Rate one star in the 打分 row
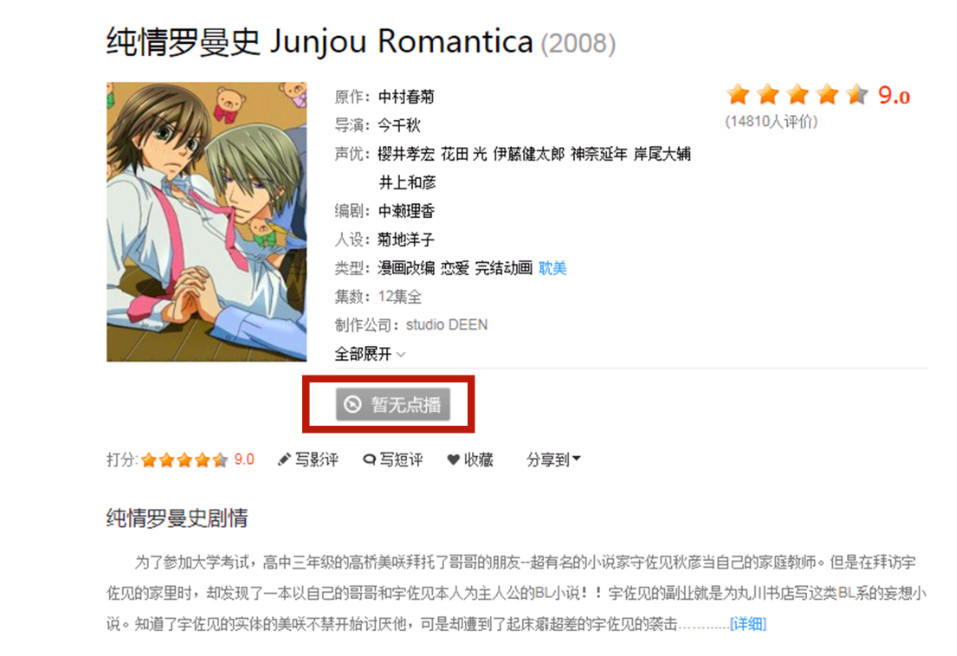This screenshot has height=656, width=957. 149,460
